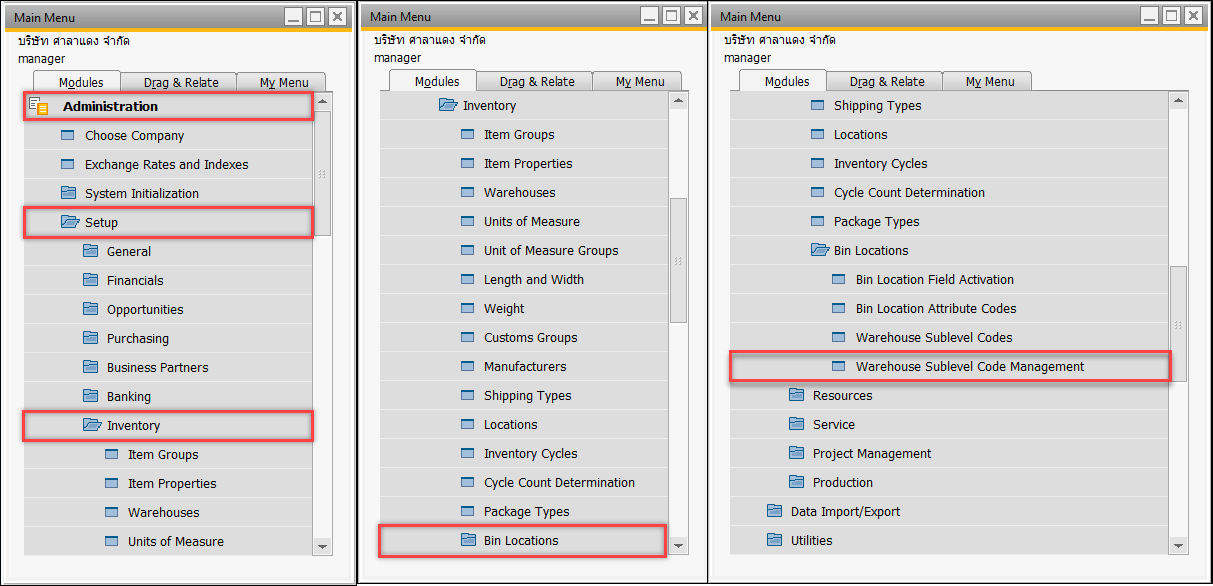Expand Utilities folder in right window
This screenshot has width=1213, height=586.
coord(948,540)
